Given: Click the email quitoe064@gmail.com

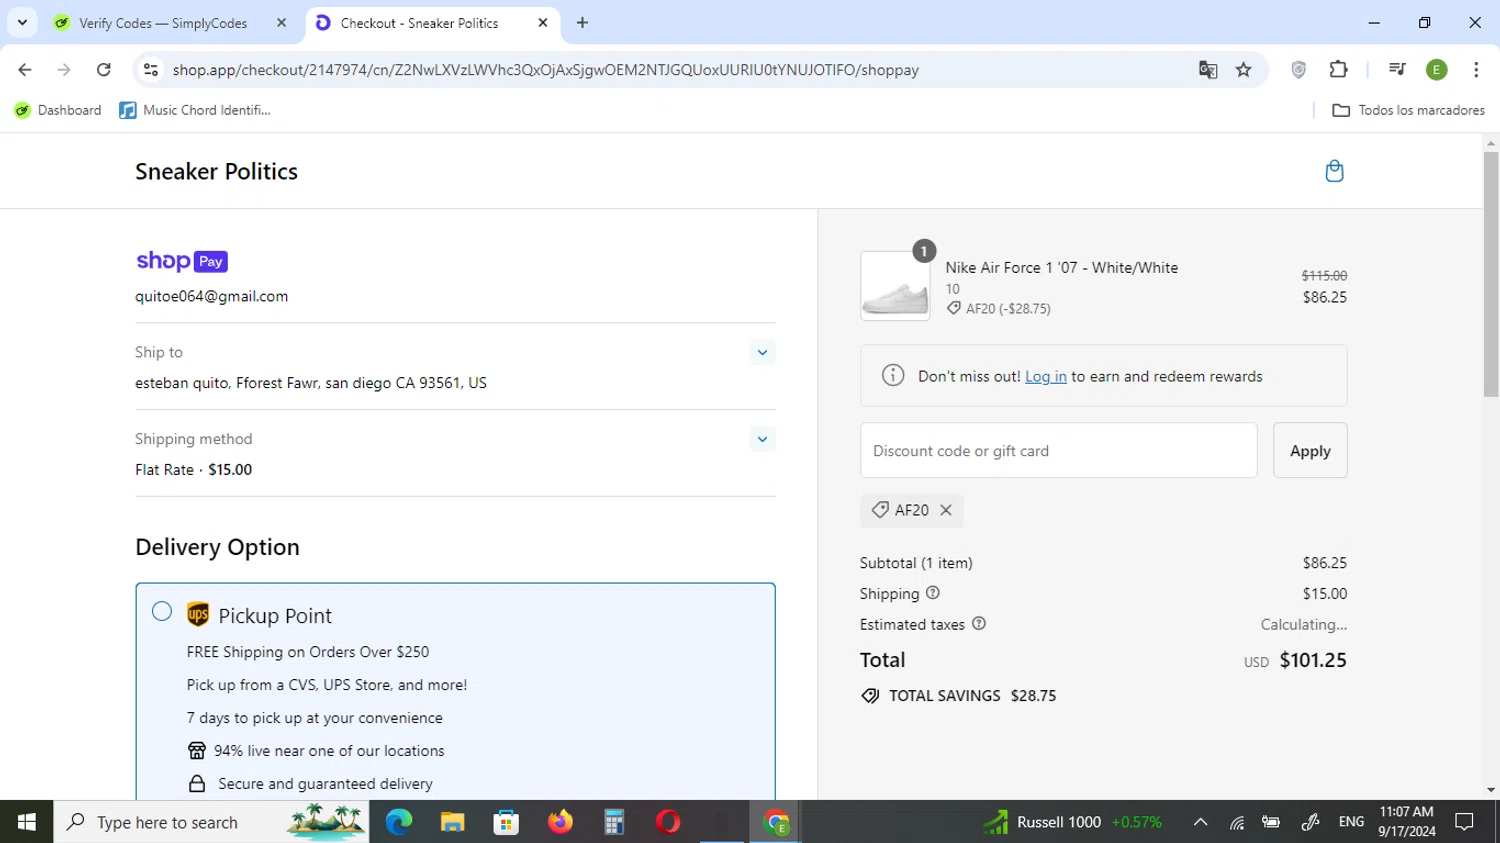Looking at the screenshot, I should click(212, 296).
